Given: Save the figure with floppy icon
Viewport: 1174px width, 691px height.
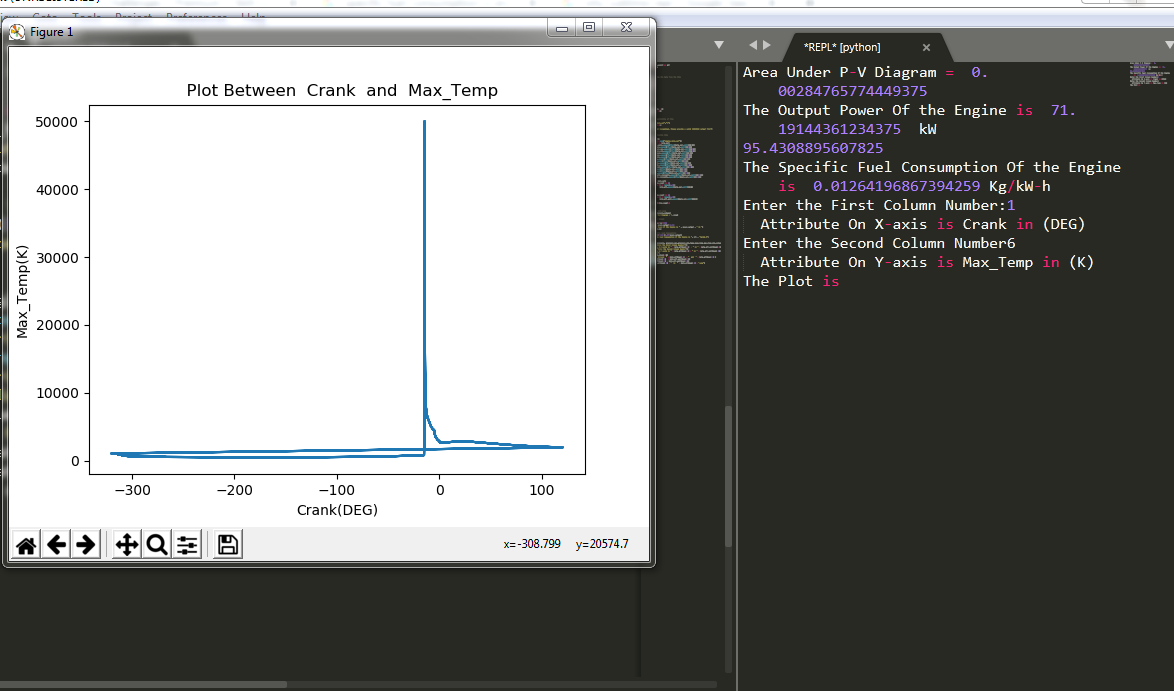Looking at the screenshot, I should click(x=227, y=545).
